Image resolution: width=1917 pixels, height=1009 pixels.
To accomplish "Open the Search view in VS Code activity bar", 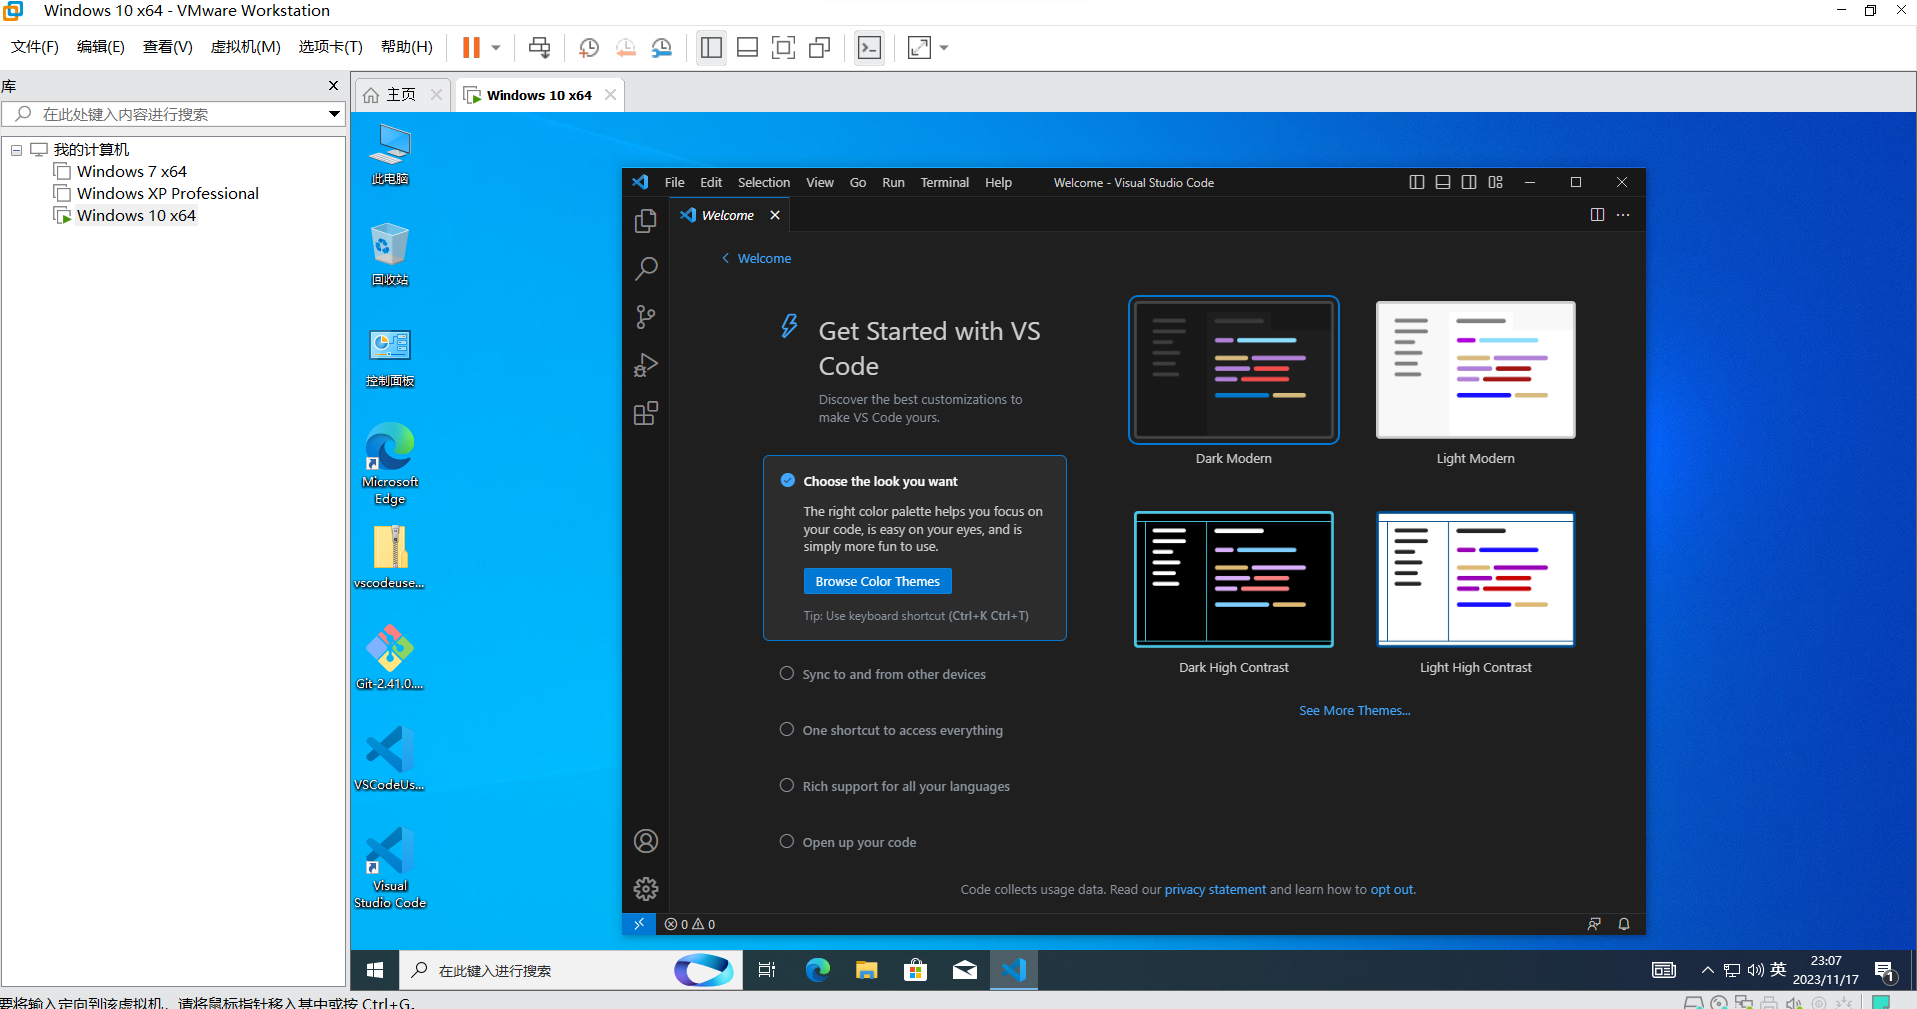I will click(x=646, y=269).
